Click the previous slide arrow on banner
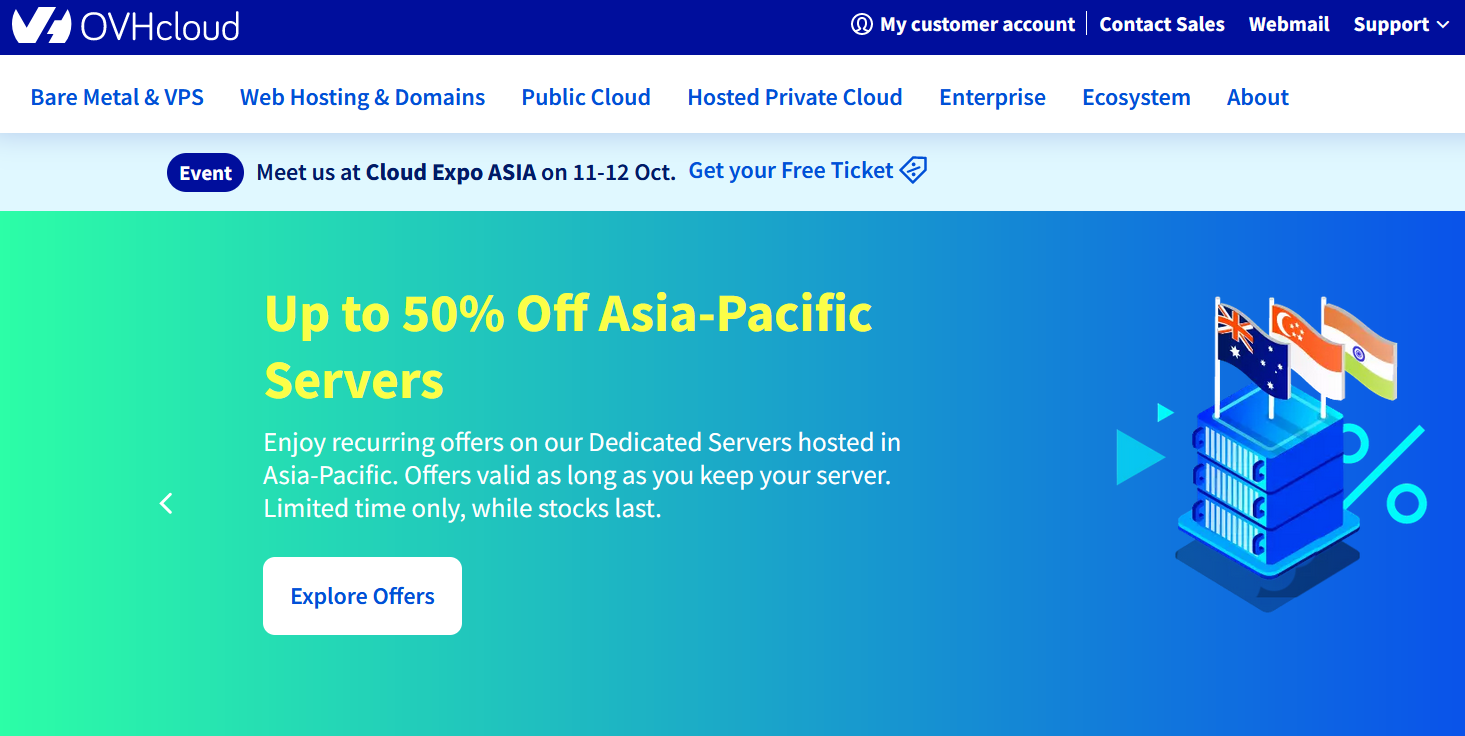Screen dimensions: 1465x736 point(166,503)
